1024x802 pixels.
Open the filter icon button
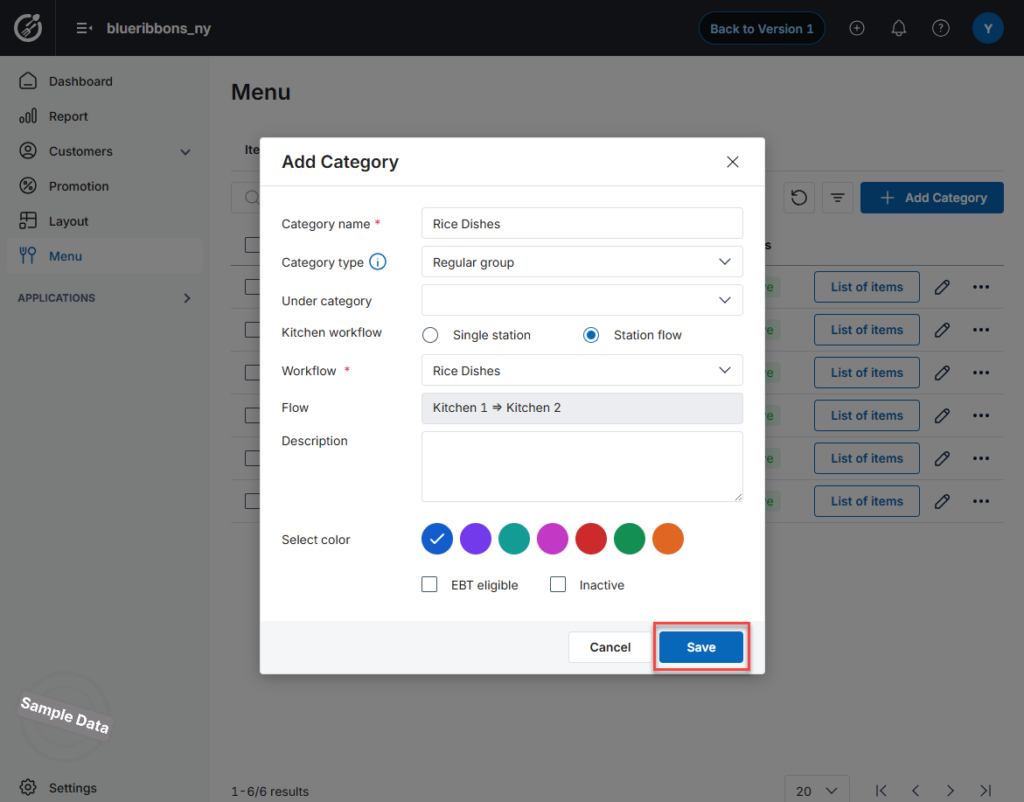837,197
